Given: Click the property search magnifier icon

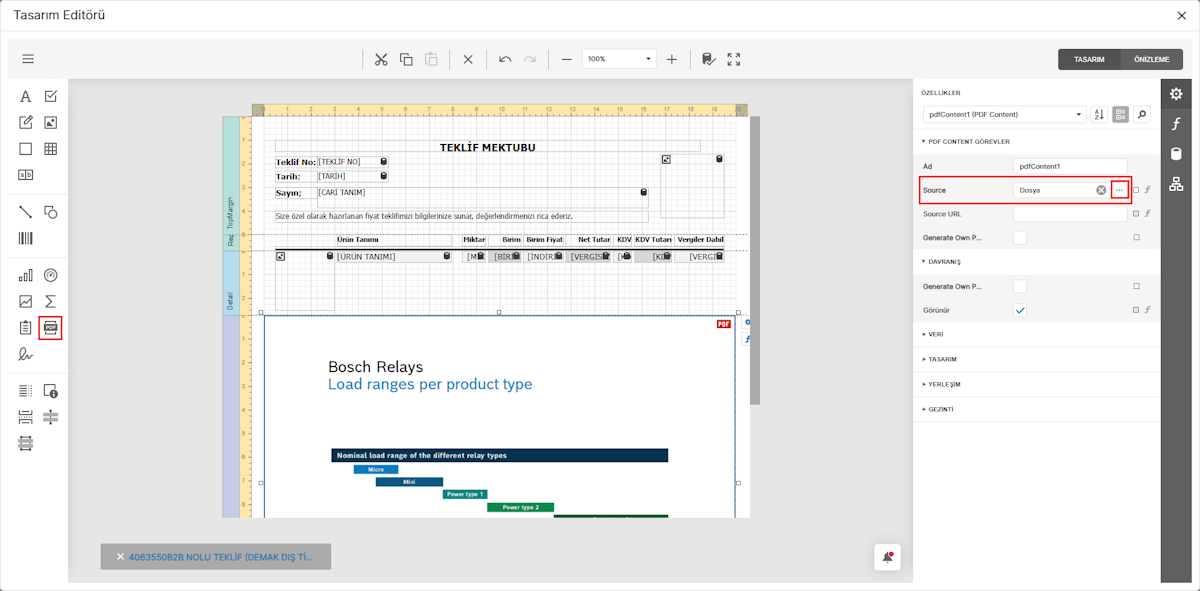Looking at the screenshot, I should (x=1142, y=115).
